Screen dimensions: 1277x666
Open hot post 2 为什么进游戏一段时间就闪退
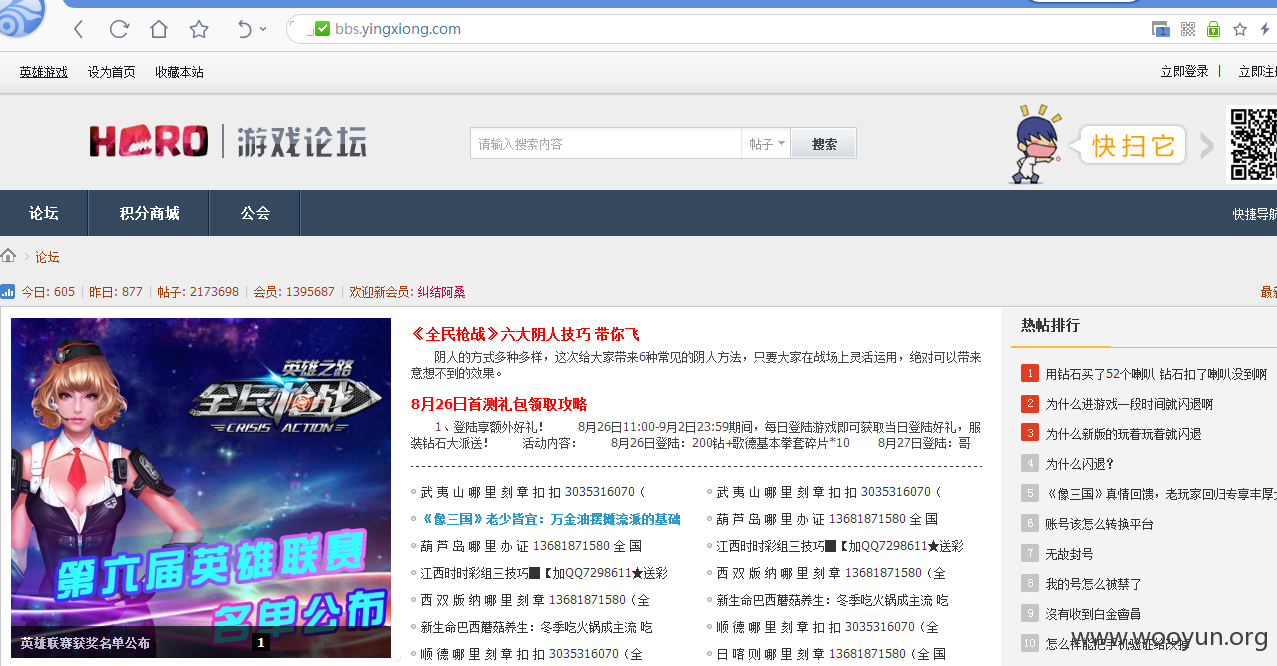(x=1129, y=404)
